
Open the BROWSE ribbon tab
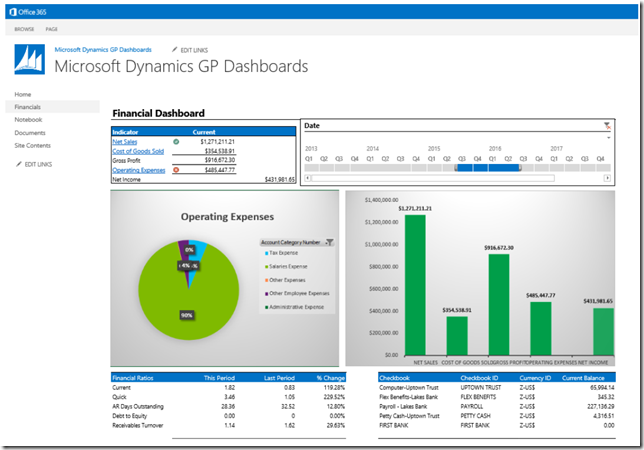click(24, 29)
